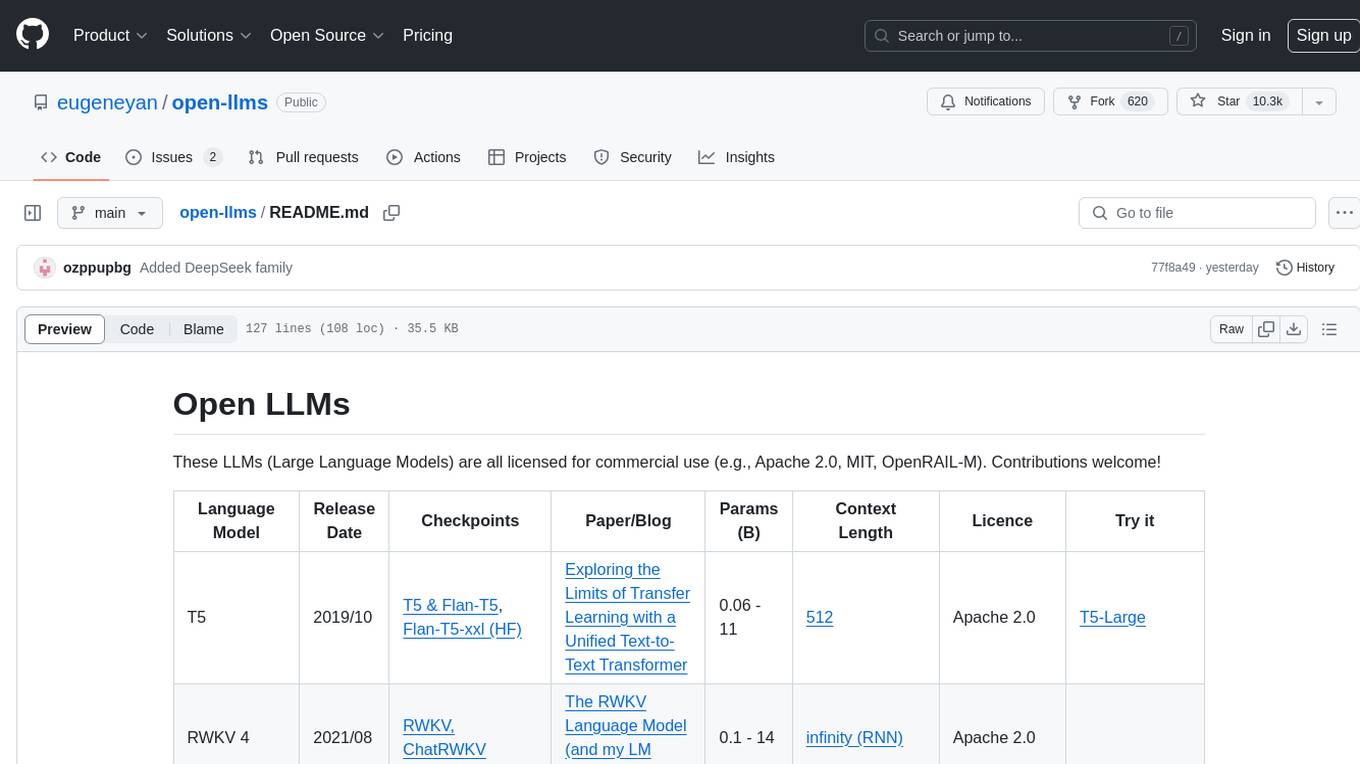Viewport: 1360px width, 764px height.
Task: Open the 512 context length link
Action: [819, 617]
